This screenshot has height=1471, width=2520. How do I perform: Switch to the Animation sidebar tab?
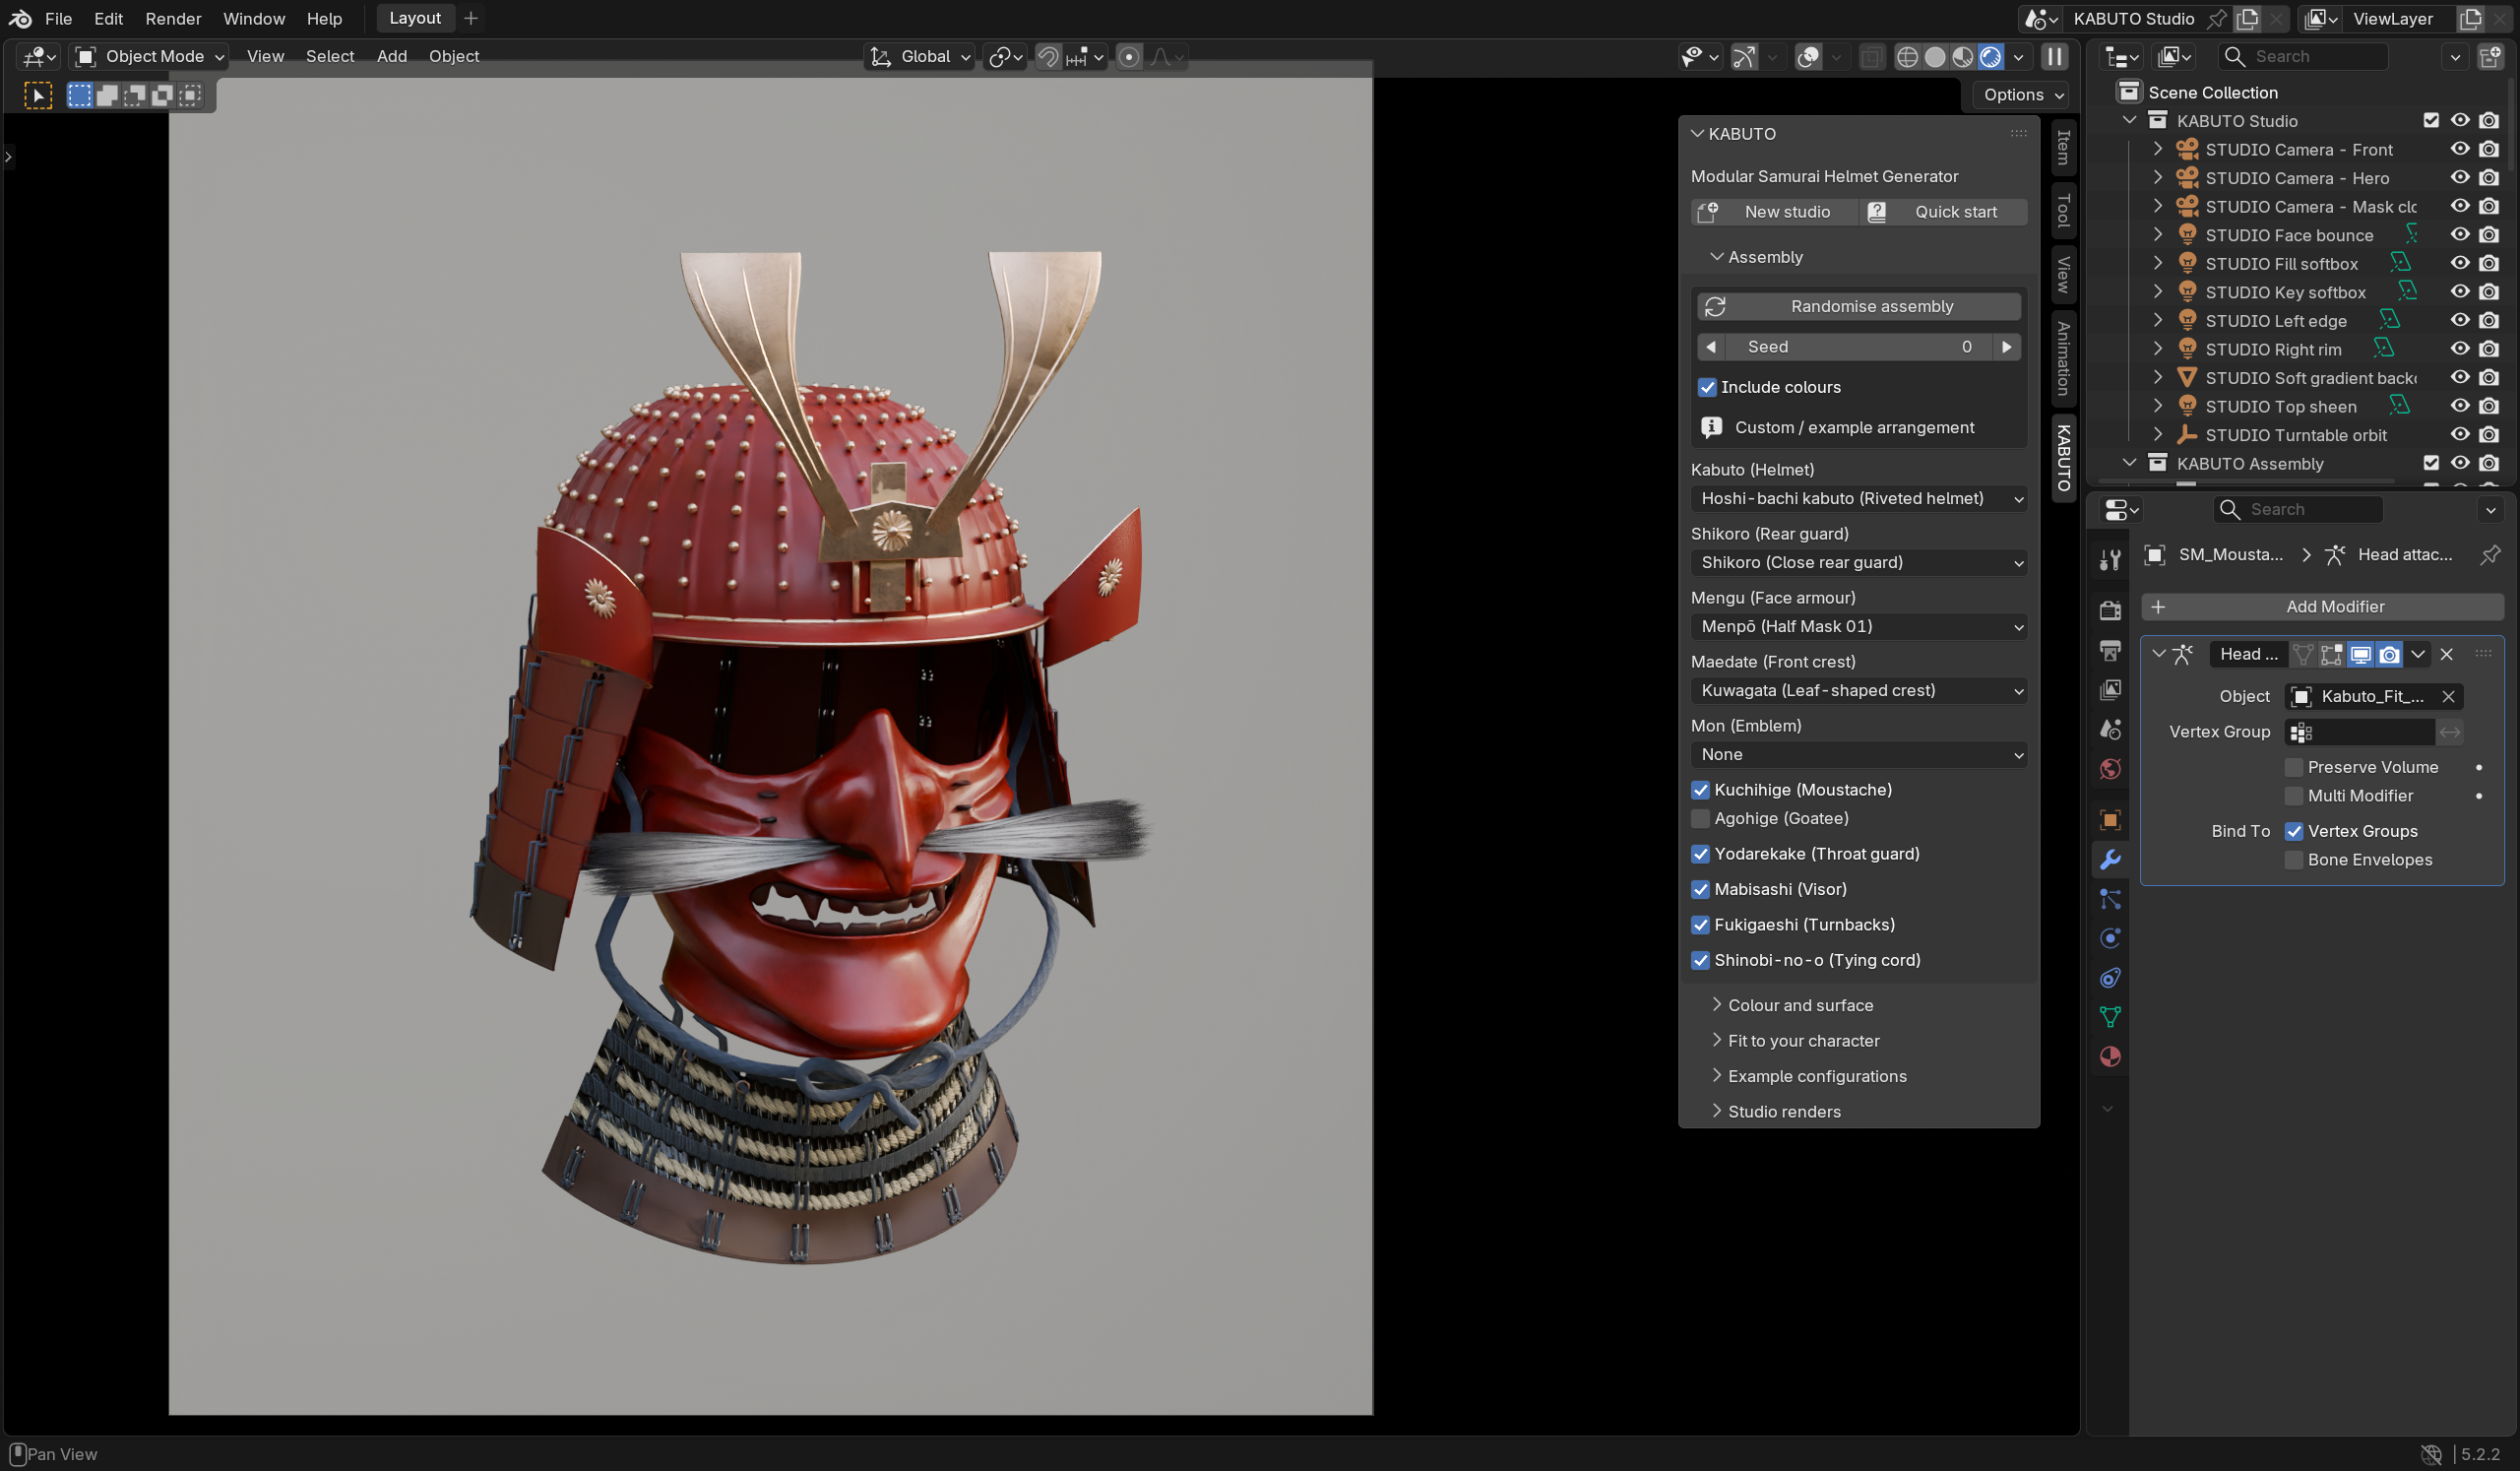click(2063, 358)
